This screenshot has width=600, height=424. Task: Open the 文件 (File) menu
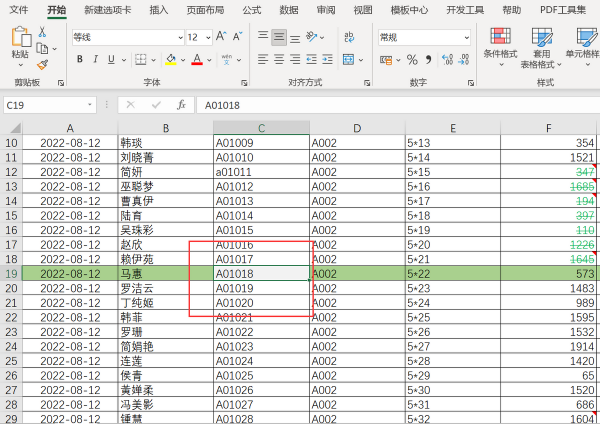18,10
